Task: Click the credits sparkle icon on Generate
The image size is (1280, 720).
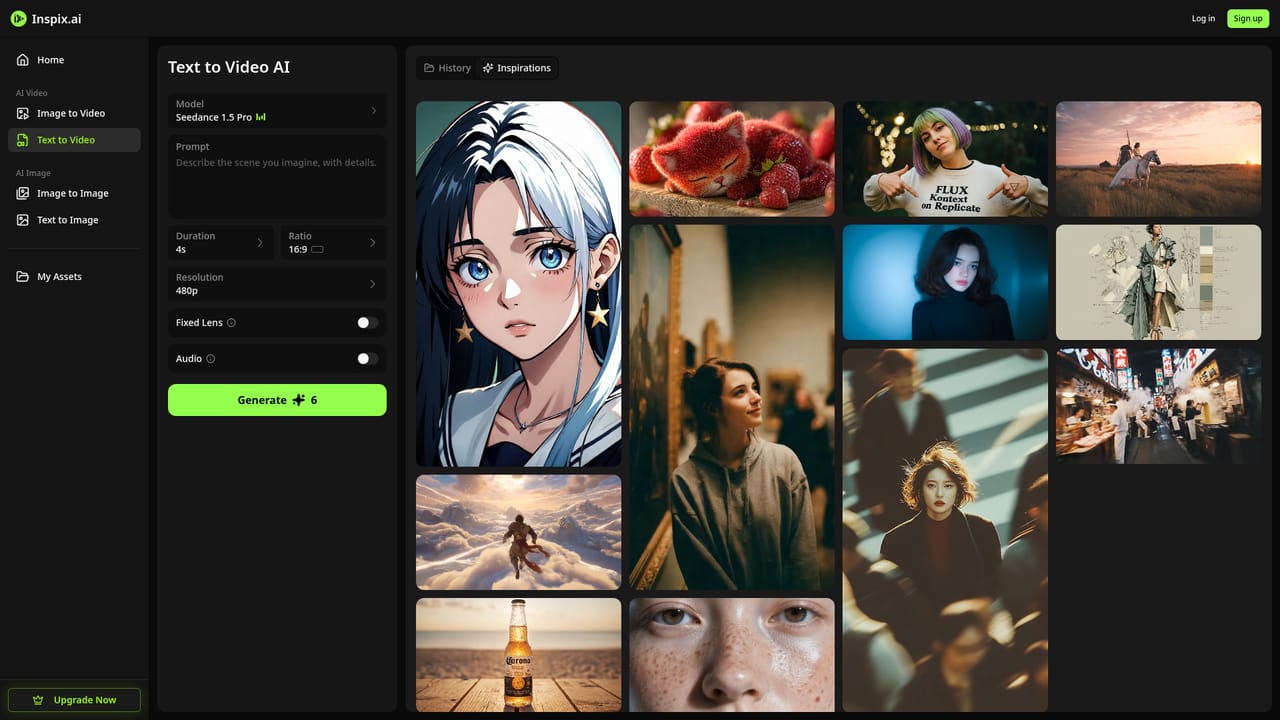Action: point(298,400)
